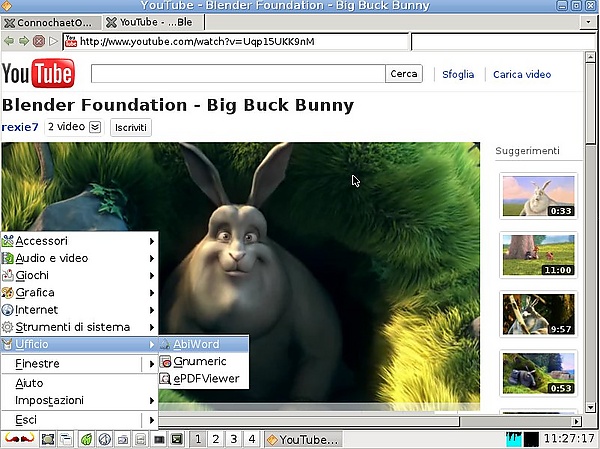Viewport: 600px width, 449px height.
Task: Open AbiWord from the Ufficio submenu
Action: (195, 344)
